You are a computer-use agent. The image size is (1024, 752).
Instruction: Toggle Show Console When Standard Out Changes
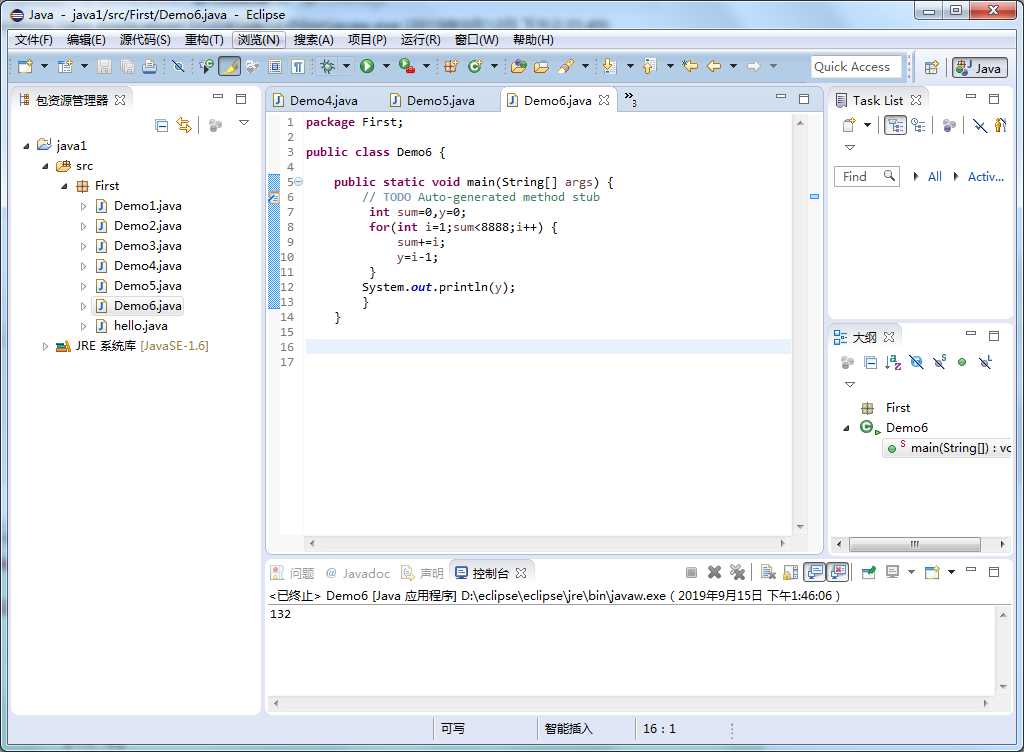[814, 572]
